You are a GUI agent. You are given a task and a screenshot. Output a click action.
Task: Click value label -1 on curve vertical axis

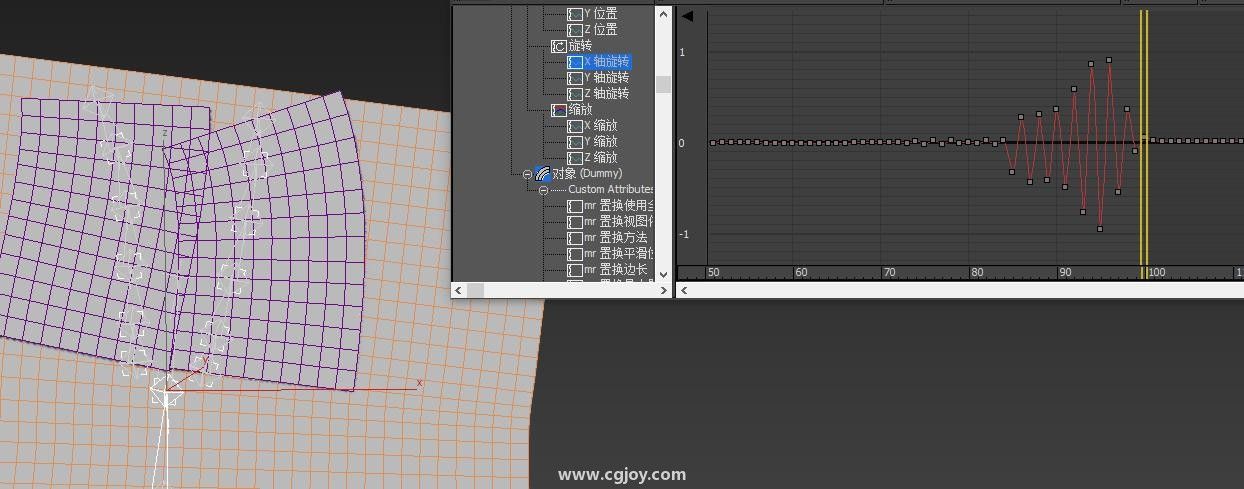tap(684, 235)
